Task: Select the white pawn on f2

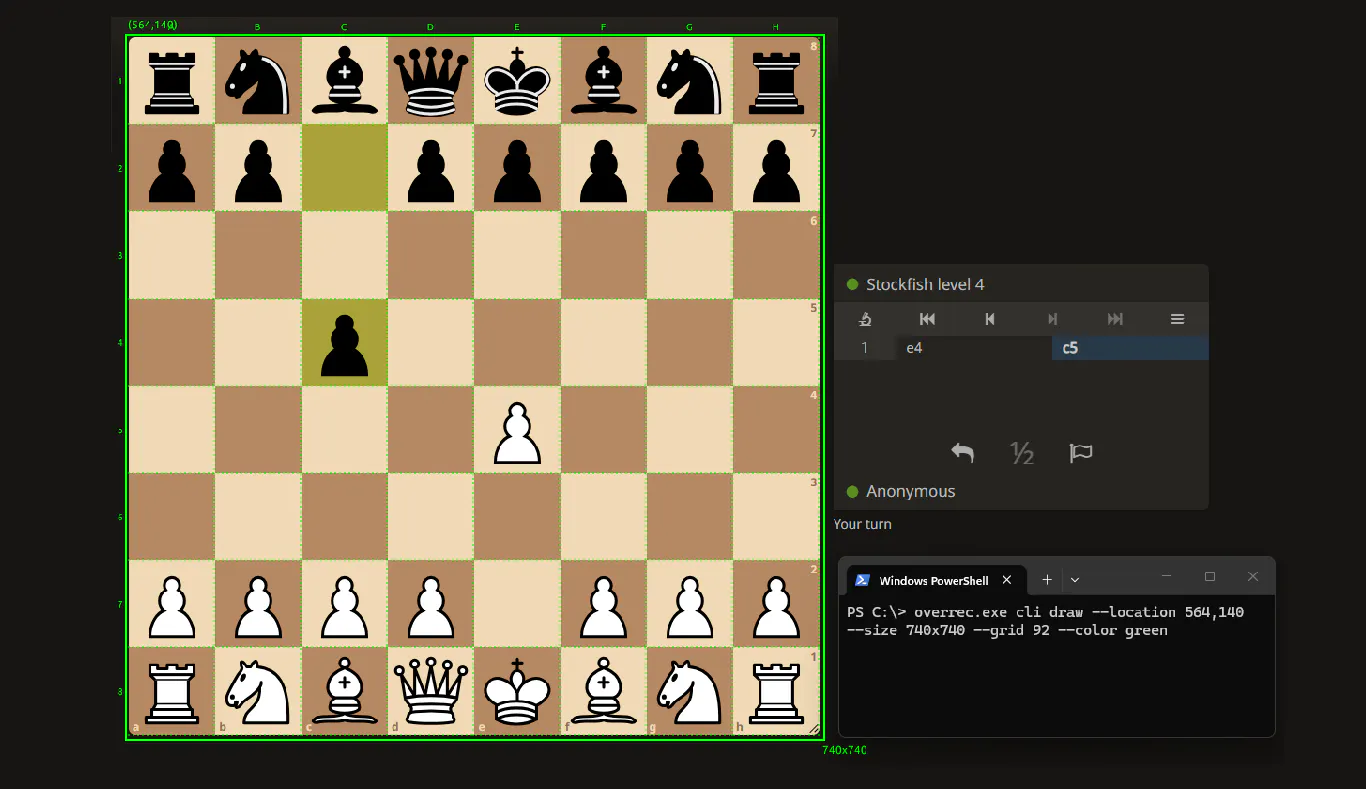Action: click(603, 605)
